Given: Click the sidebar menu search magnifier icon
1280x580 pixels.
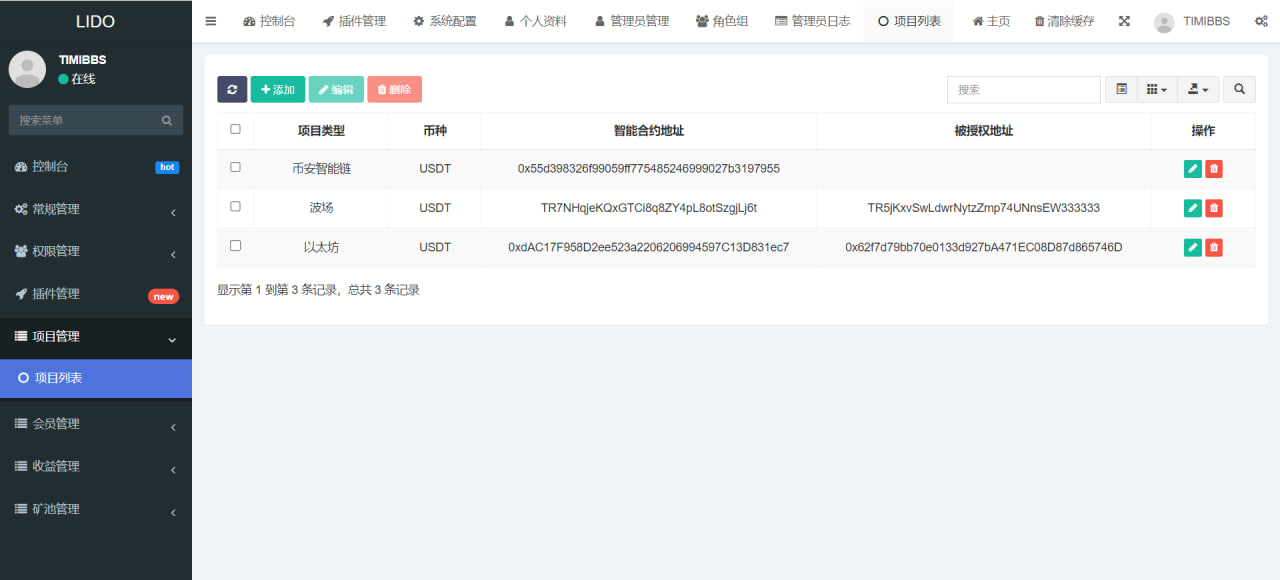Looking at the screenshot, I should (x=167, y=120).
